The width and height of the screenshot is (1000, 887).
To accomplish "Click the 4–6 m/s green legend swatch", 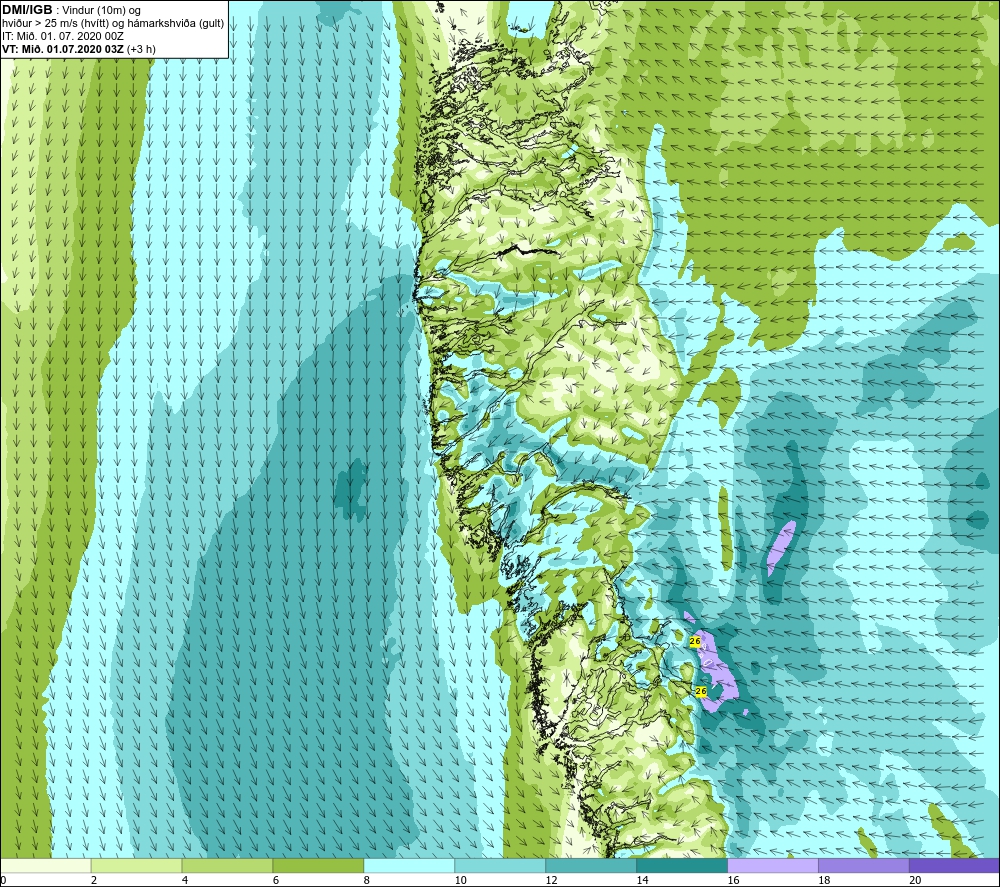I will (x=227, y=866).
